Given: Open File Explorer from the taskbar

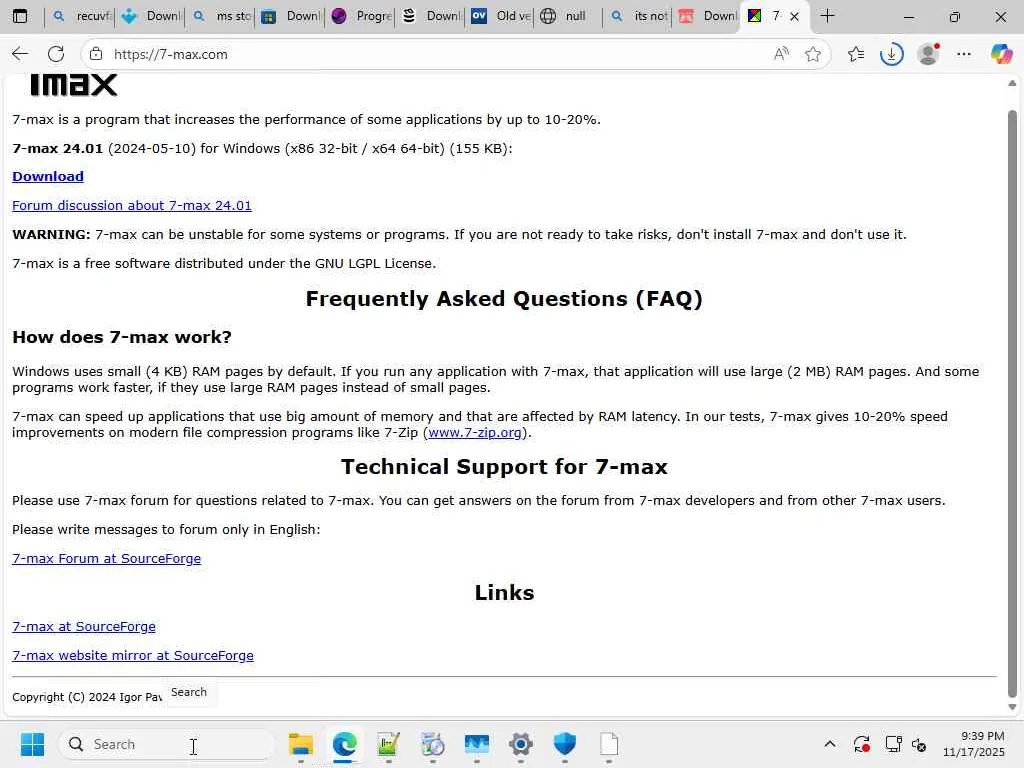Looking at the screenshot, I should pyautogui.click(x=300, y=744).
